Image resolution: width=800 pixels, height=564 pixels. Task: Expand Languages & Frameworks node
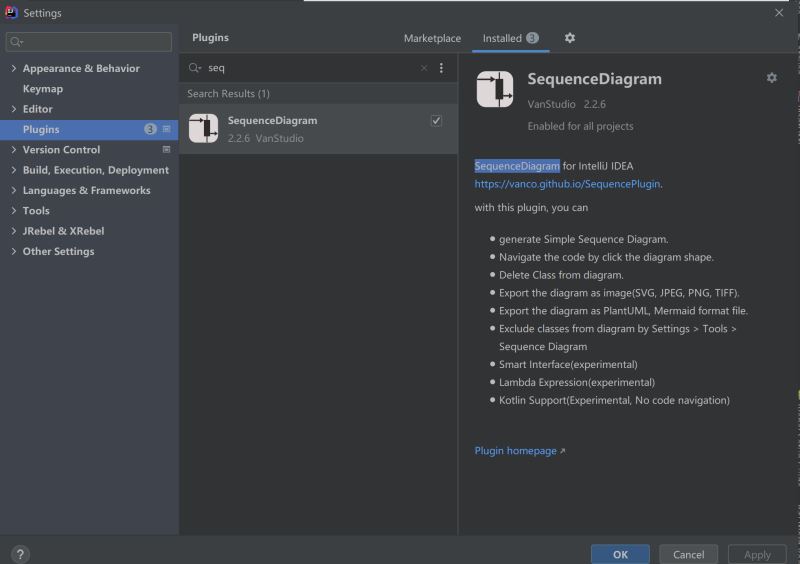(x=14, y=190)
